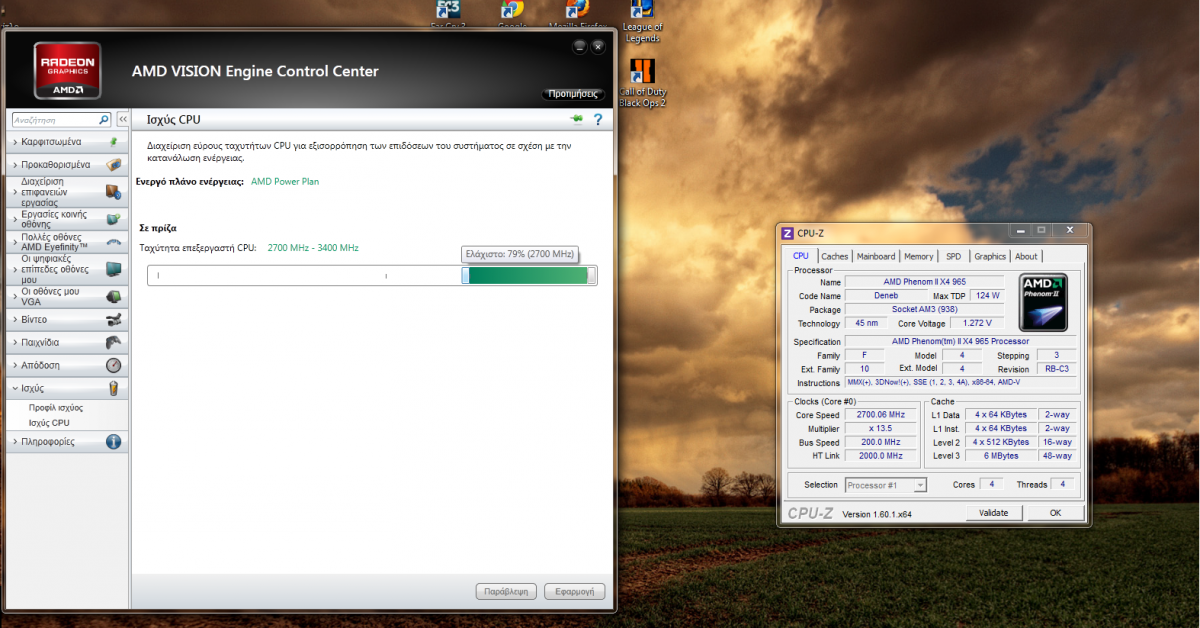Switch to the Caches tab in CPU-Z
1200x628 pixels.
tap(834, 256)
